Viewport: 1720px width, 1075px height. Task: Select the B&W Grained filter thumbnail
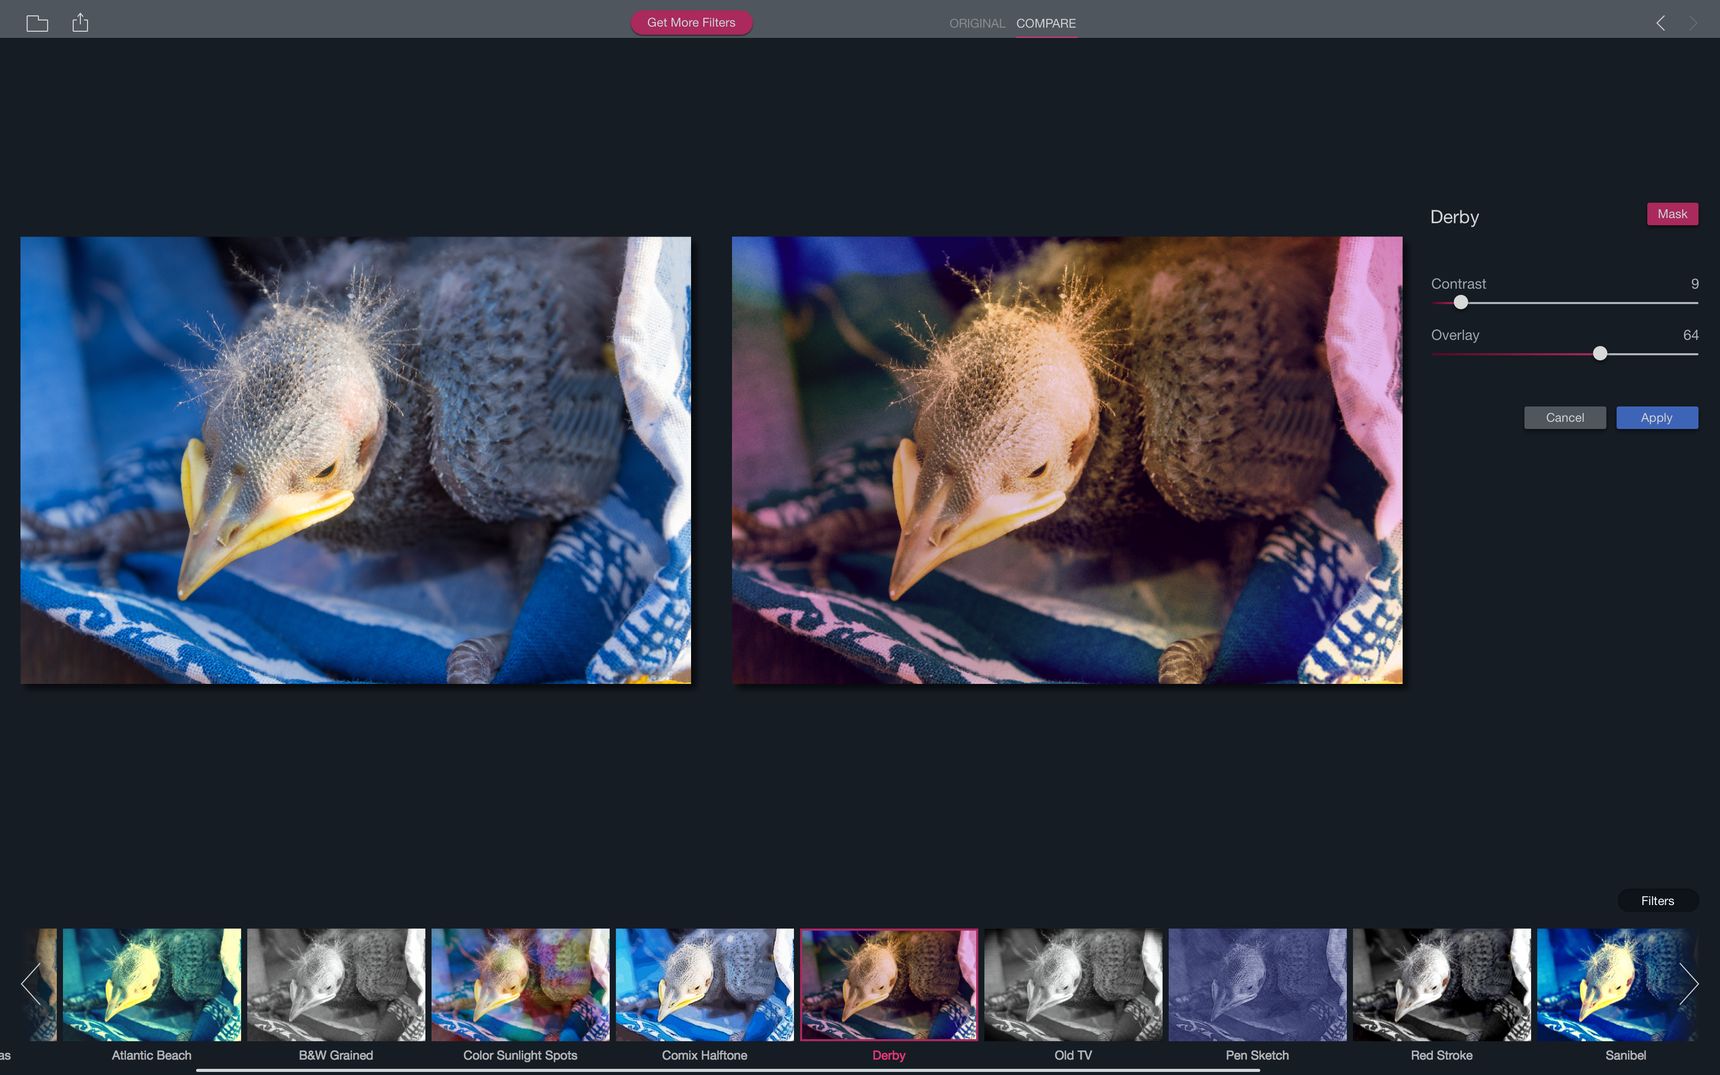tap(336, 985)
